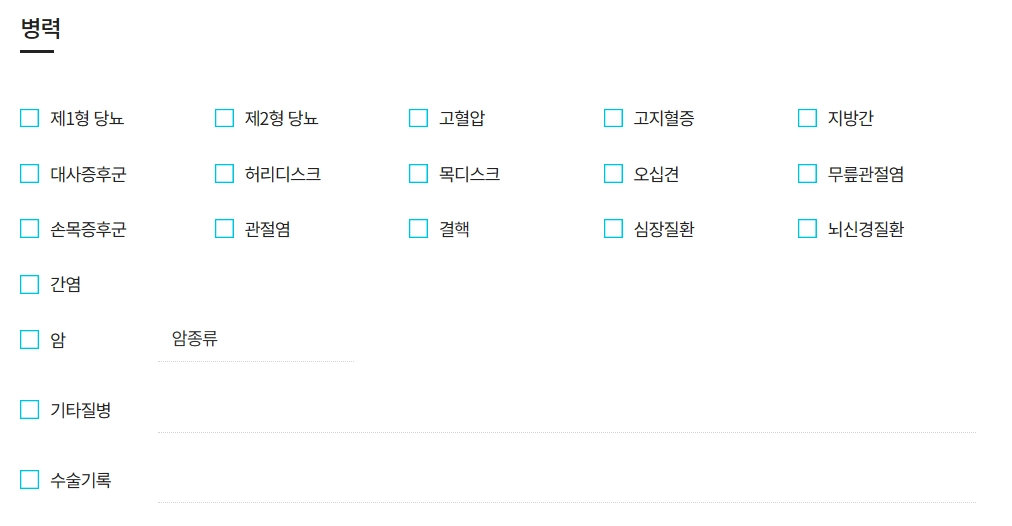Image resolution: width=1012 pixels, height=526 pixels.
Task: Check the 손목증후군 checkbox
Action: 30,229
